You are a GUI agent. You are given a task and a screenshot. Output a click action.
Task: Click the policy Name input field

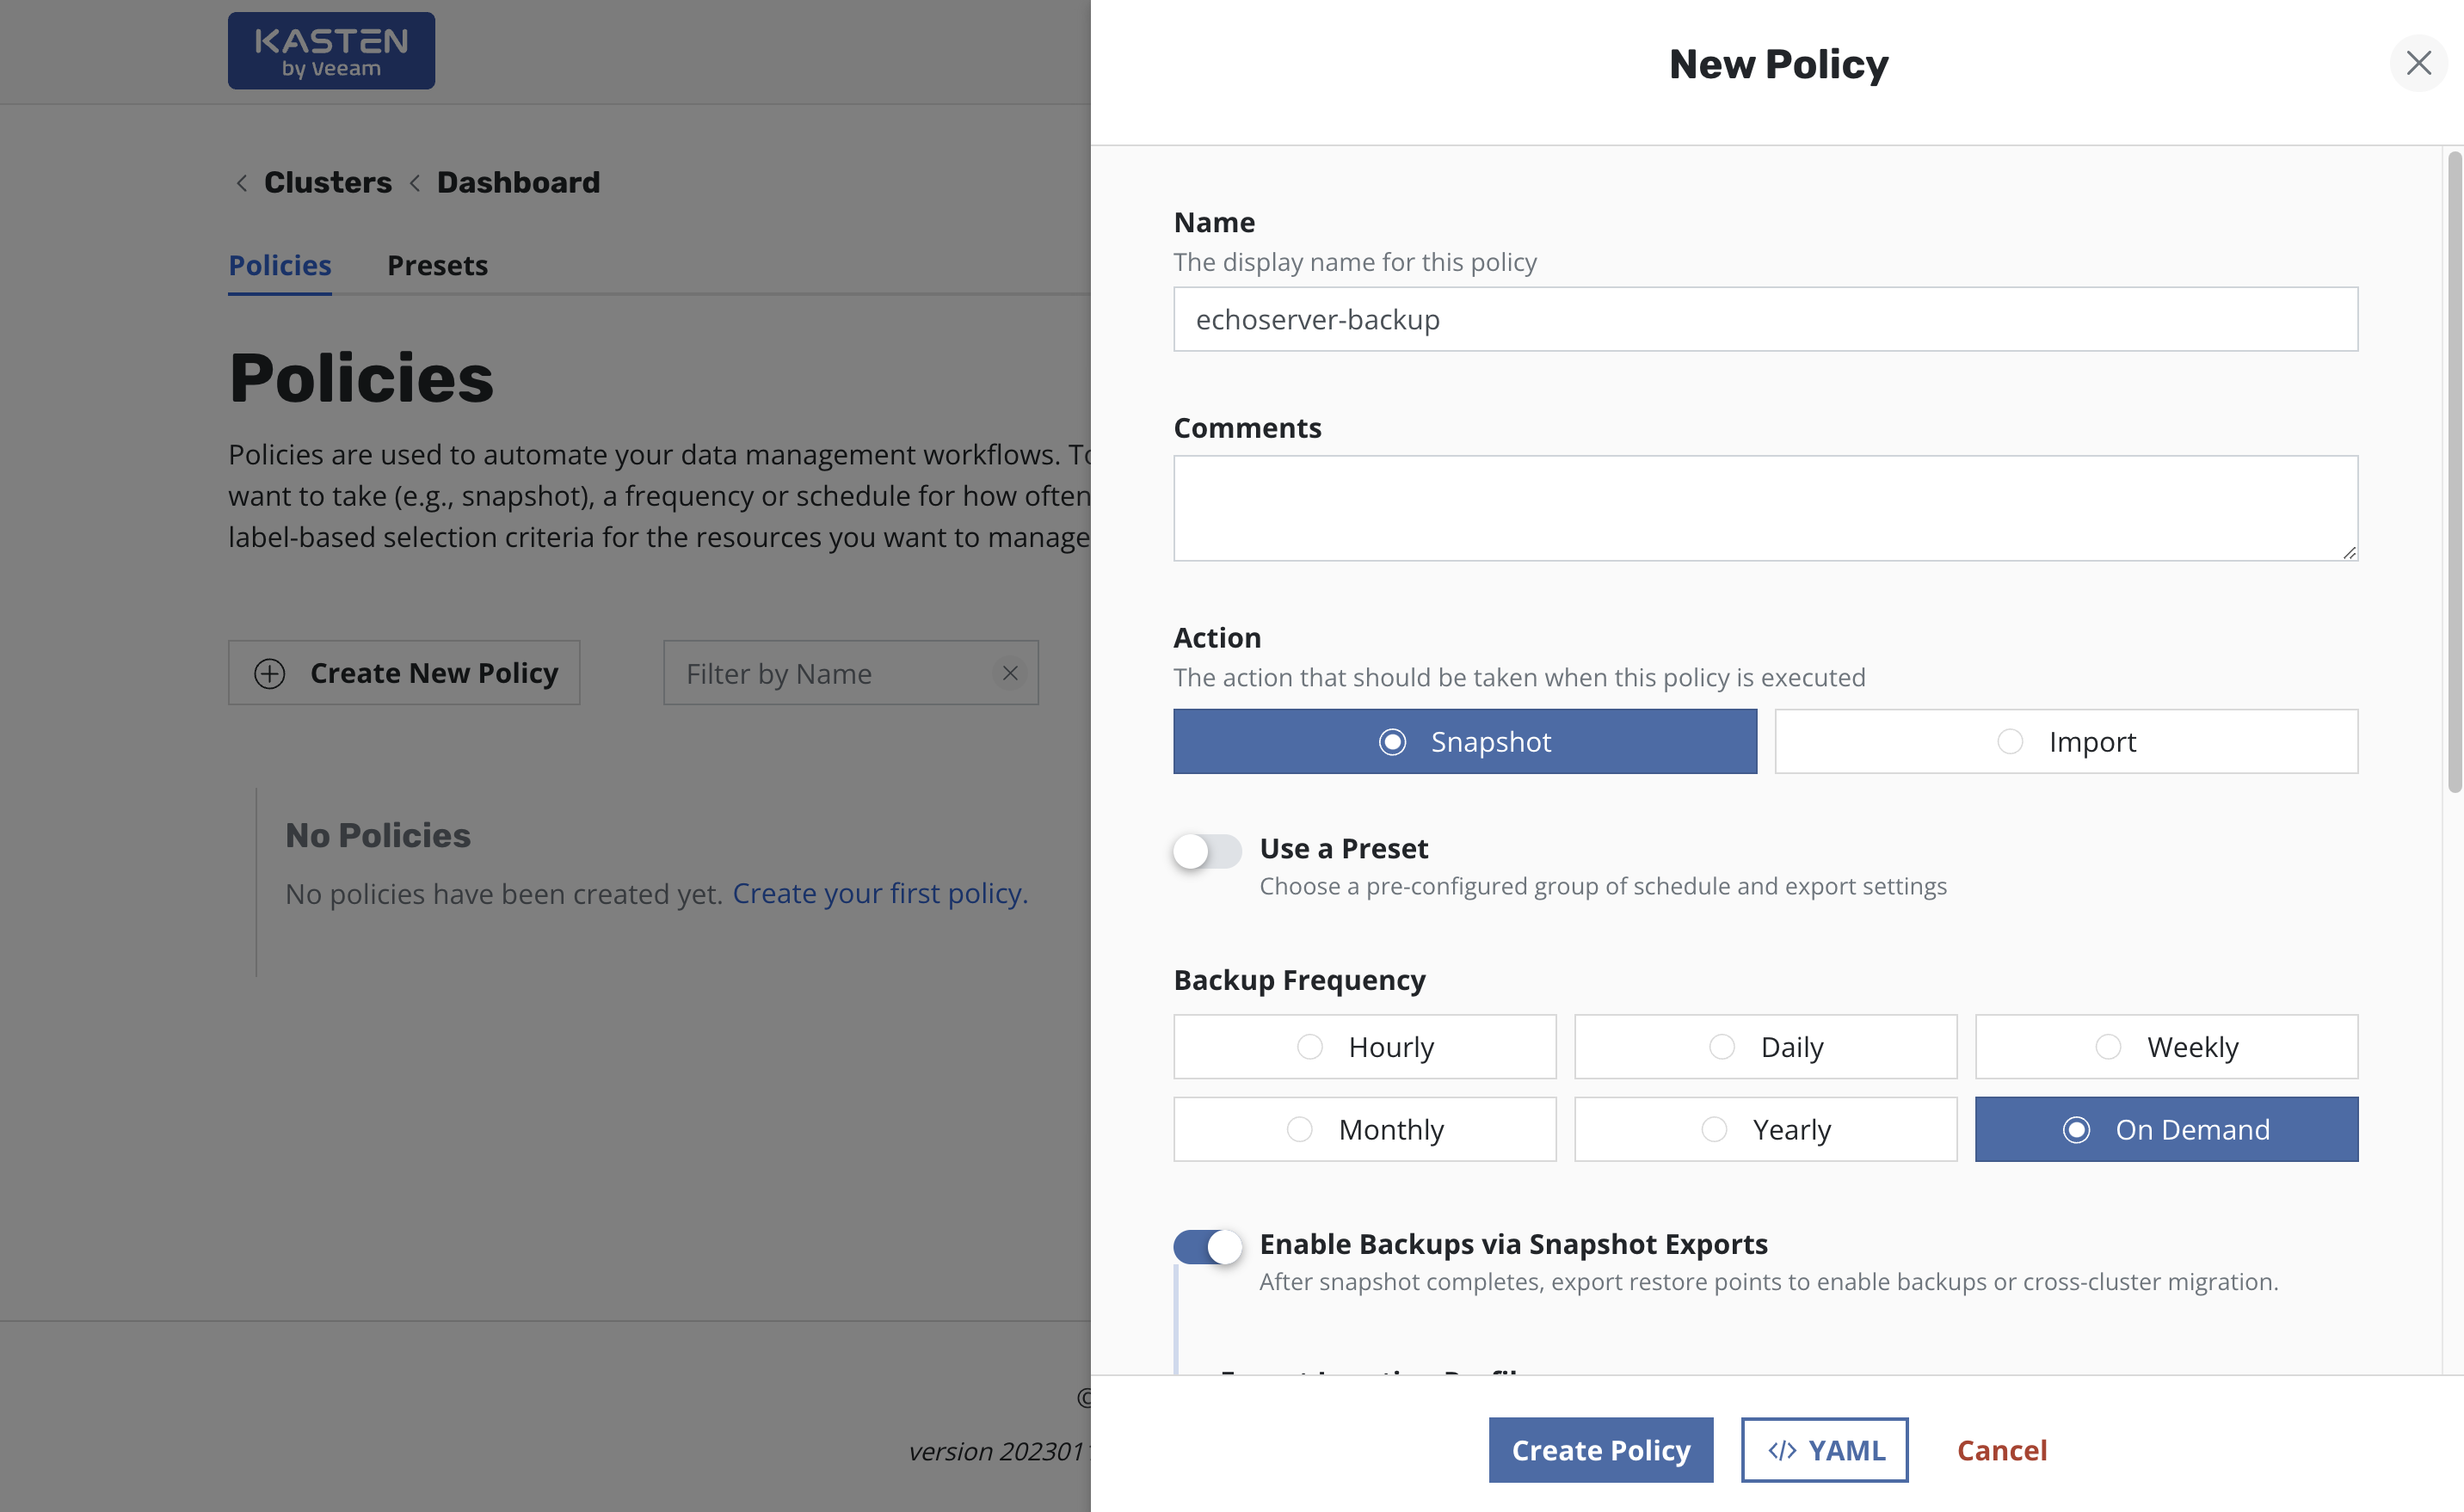click(x=1765, y=319)
